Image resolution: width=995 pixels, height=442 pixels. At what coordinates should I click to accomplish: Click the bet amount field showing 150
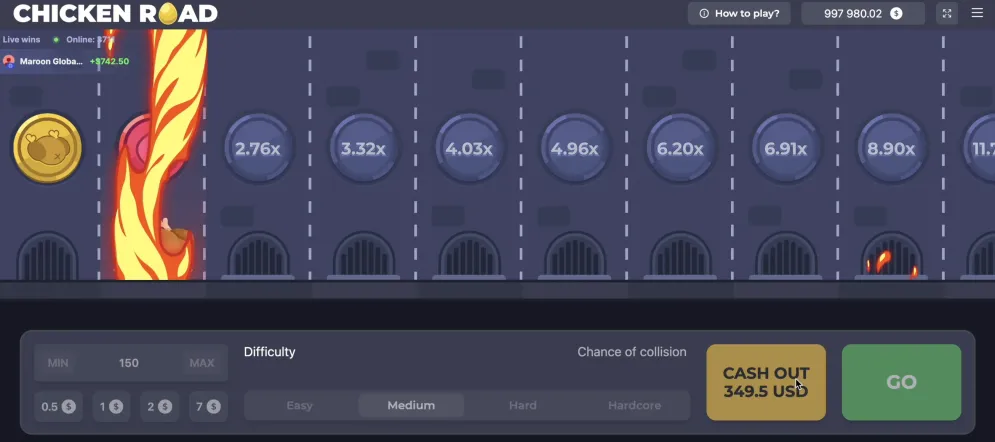(129, 363)
